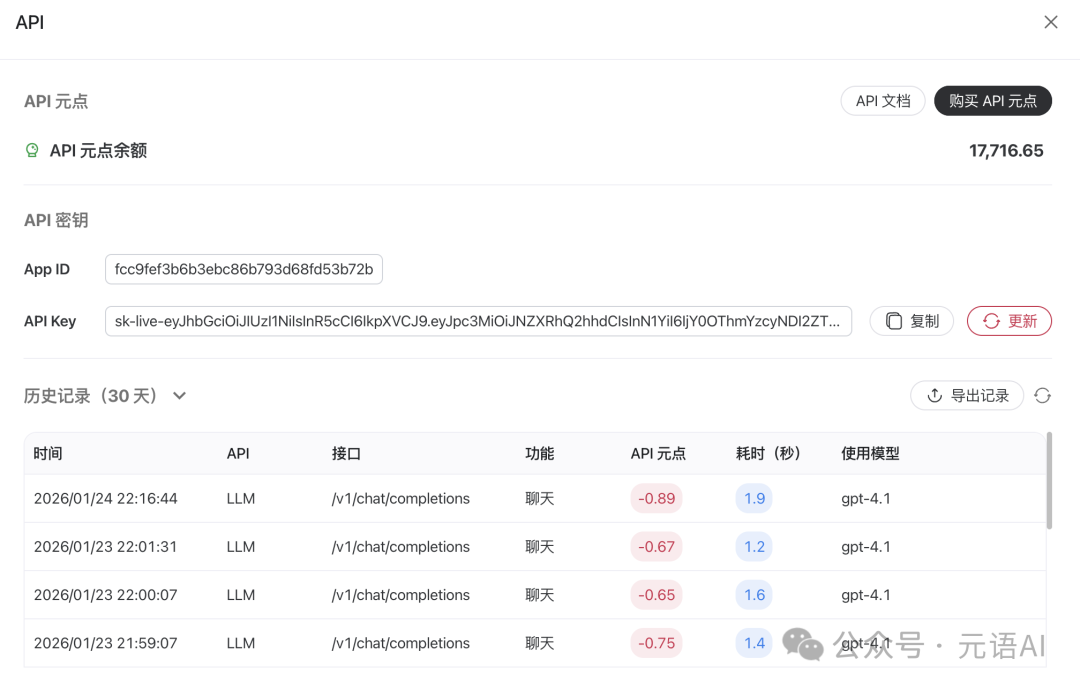Click the 耗时（秒） column header

(x=768, y=453)
